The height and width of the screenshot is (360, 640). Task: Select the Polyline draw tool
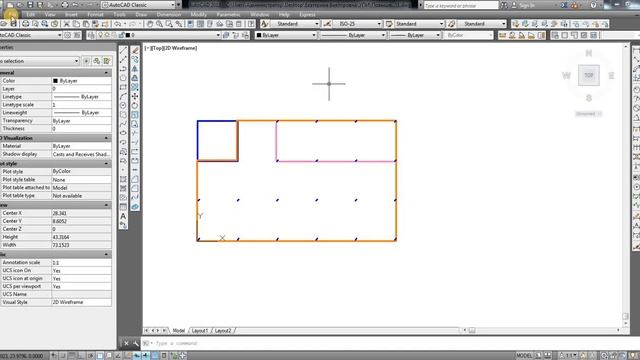click(x=123, y=69)
